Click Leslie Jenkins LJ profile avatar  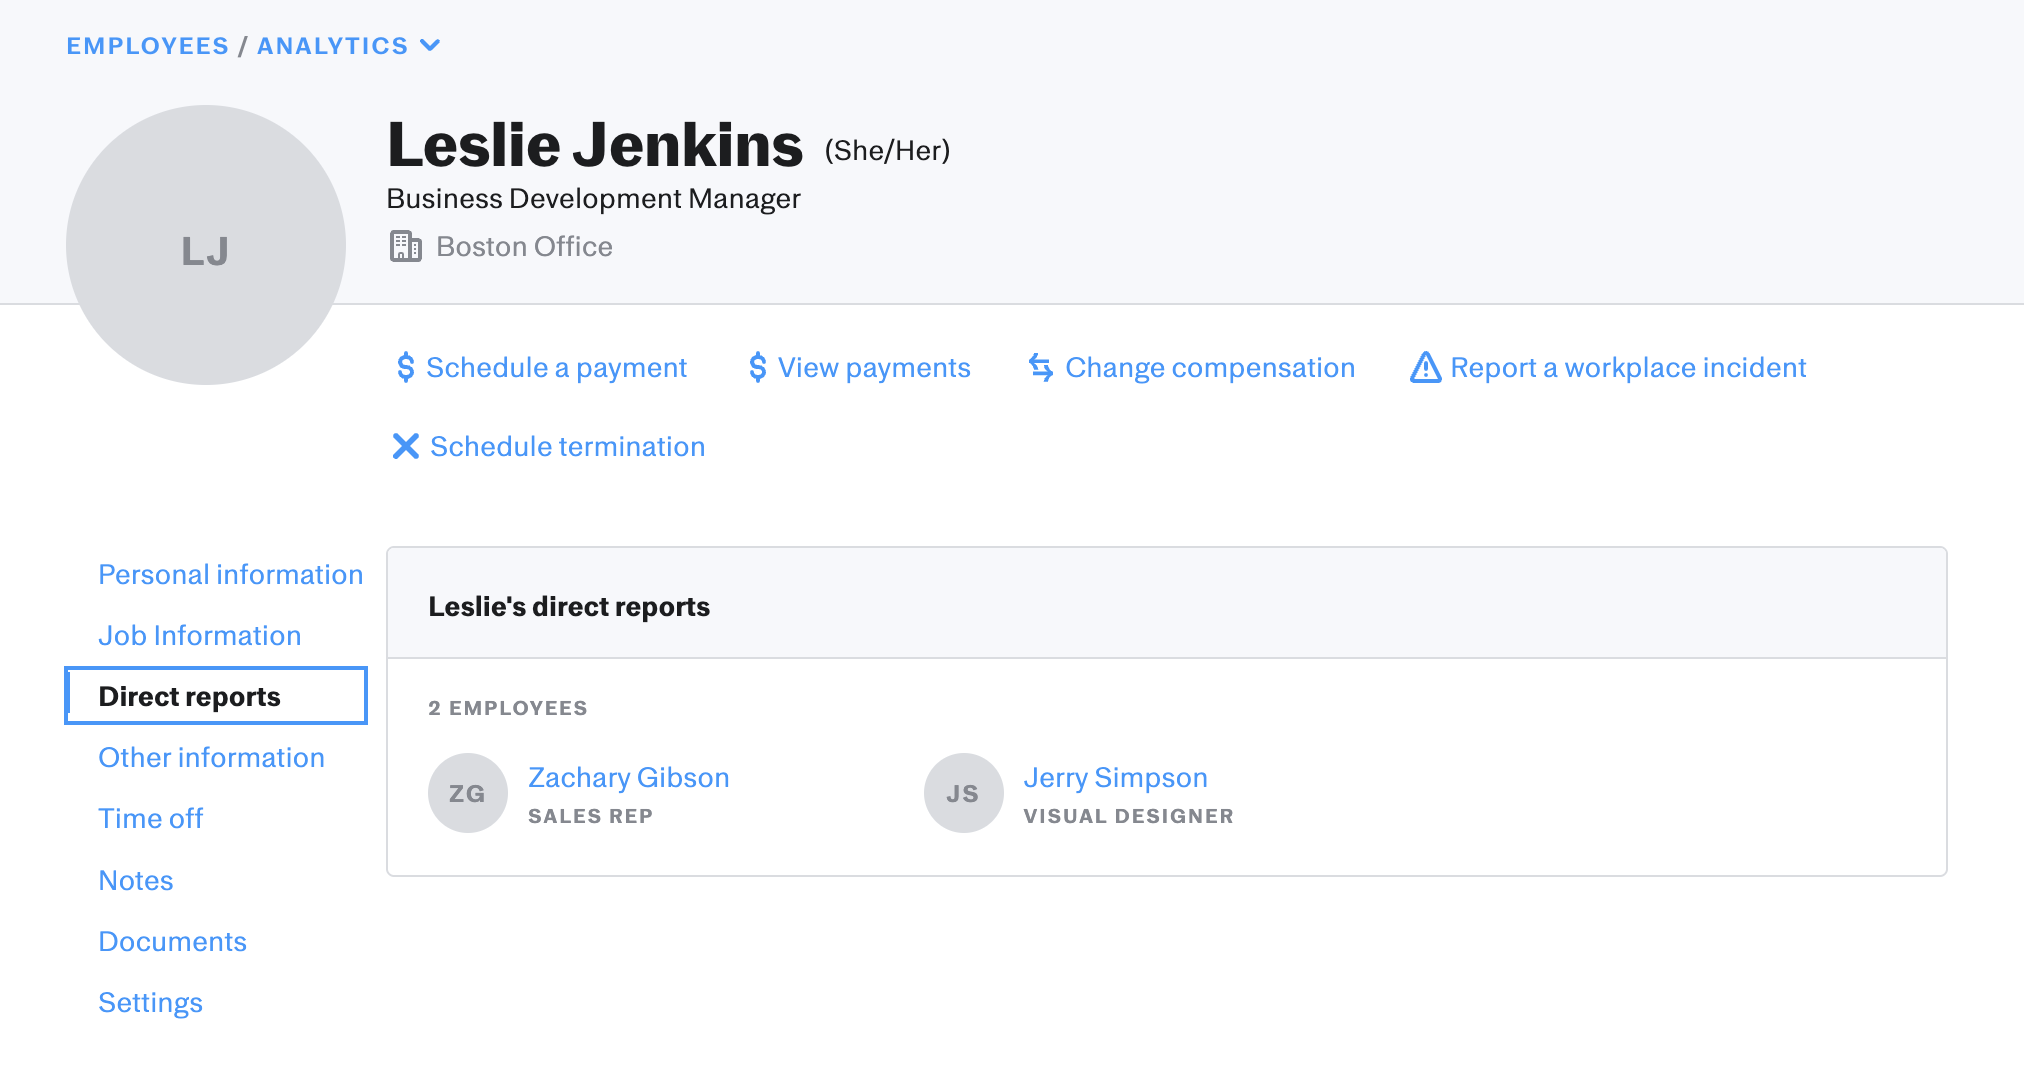pyautogui.click(x=206, y=246)
